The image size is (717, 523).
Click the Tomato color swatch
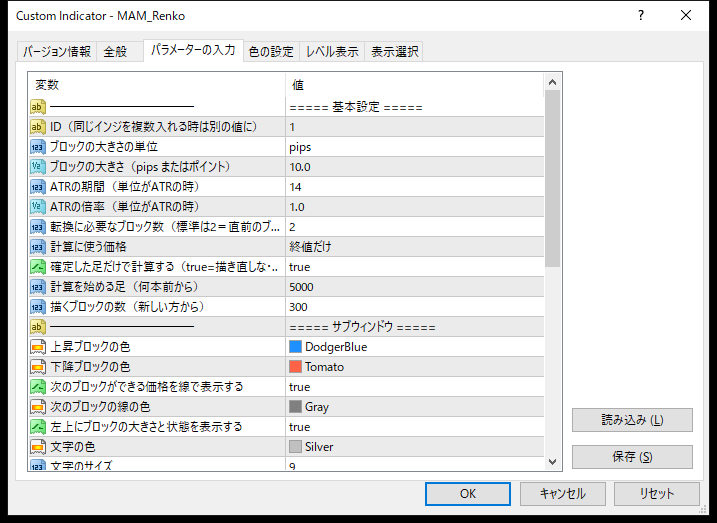tap(295, 367)
